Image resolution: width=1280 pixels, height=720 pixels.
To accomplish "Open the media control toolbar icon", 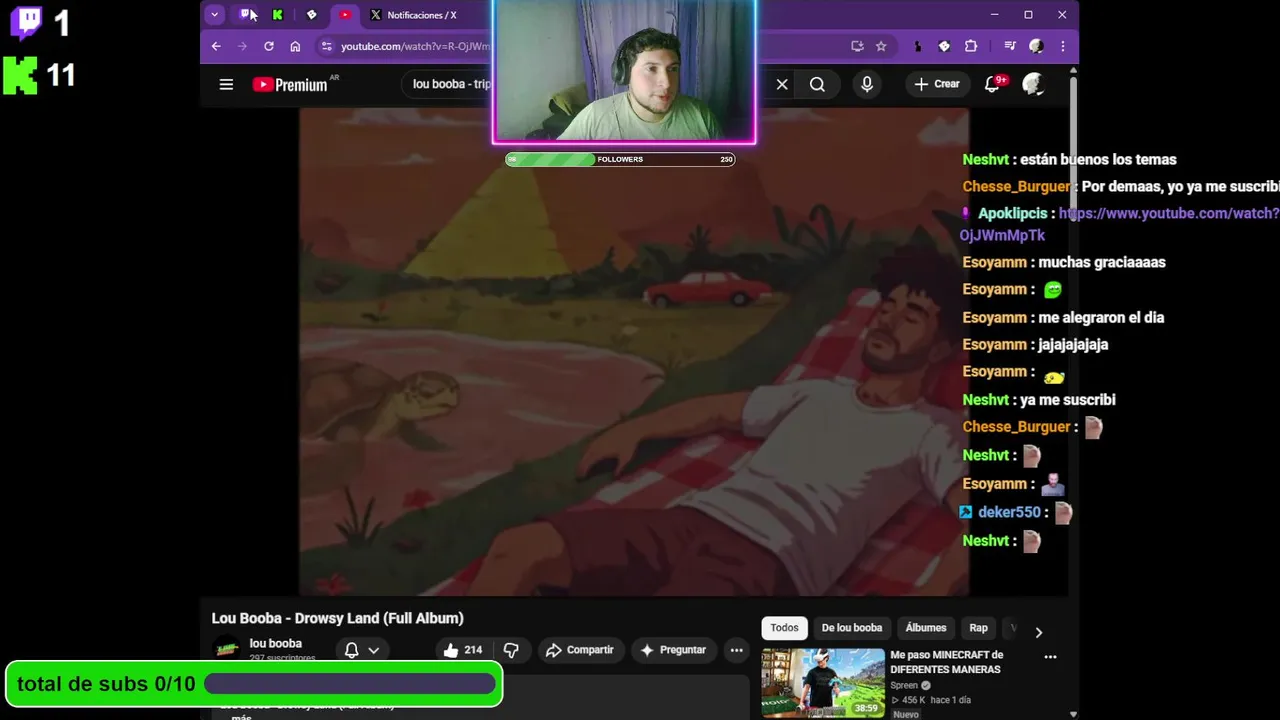I will 1010,46.
